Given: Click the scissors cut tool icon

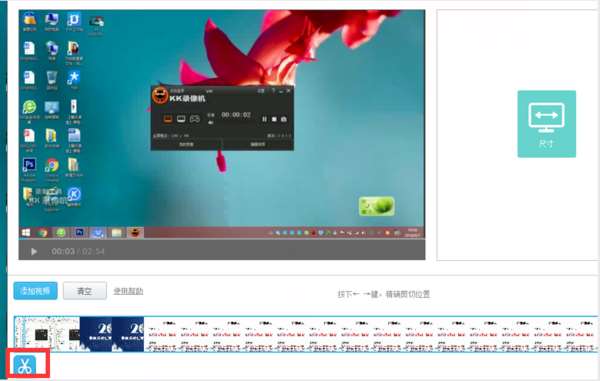Looking at the screenshot, I should click(x=25, y=365).
